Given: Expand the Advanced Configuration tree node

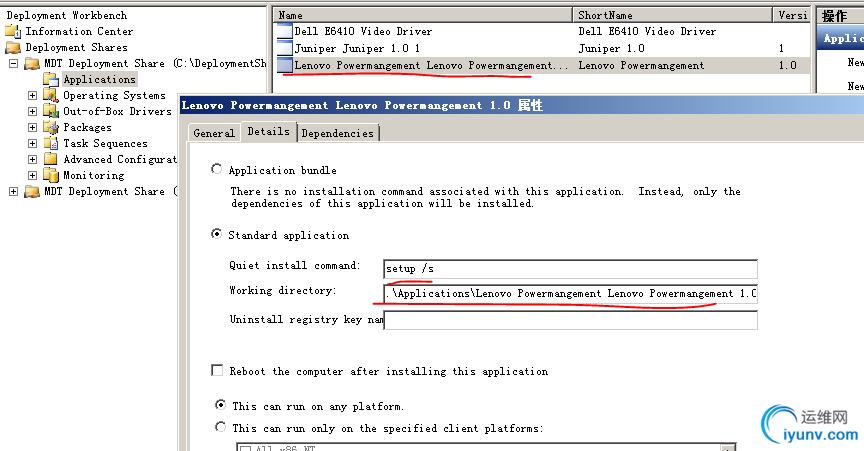Looking at the screenshot, I should point(33,159).
